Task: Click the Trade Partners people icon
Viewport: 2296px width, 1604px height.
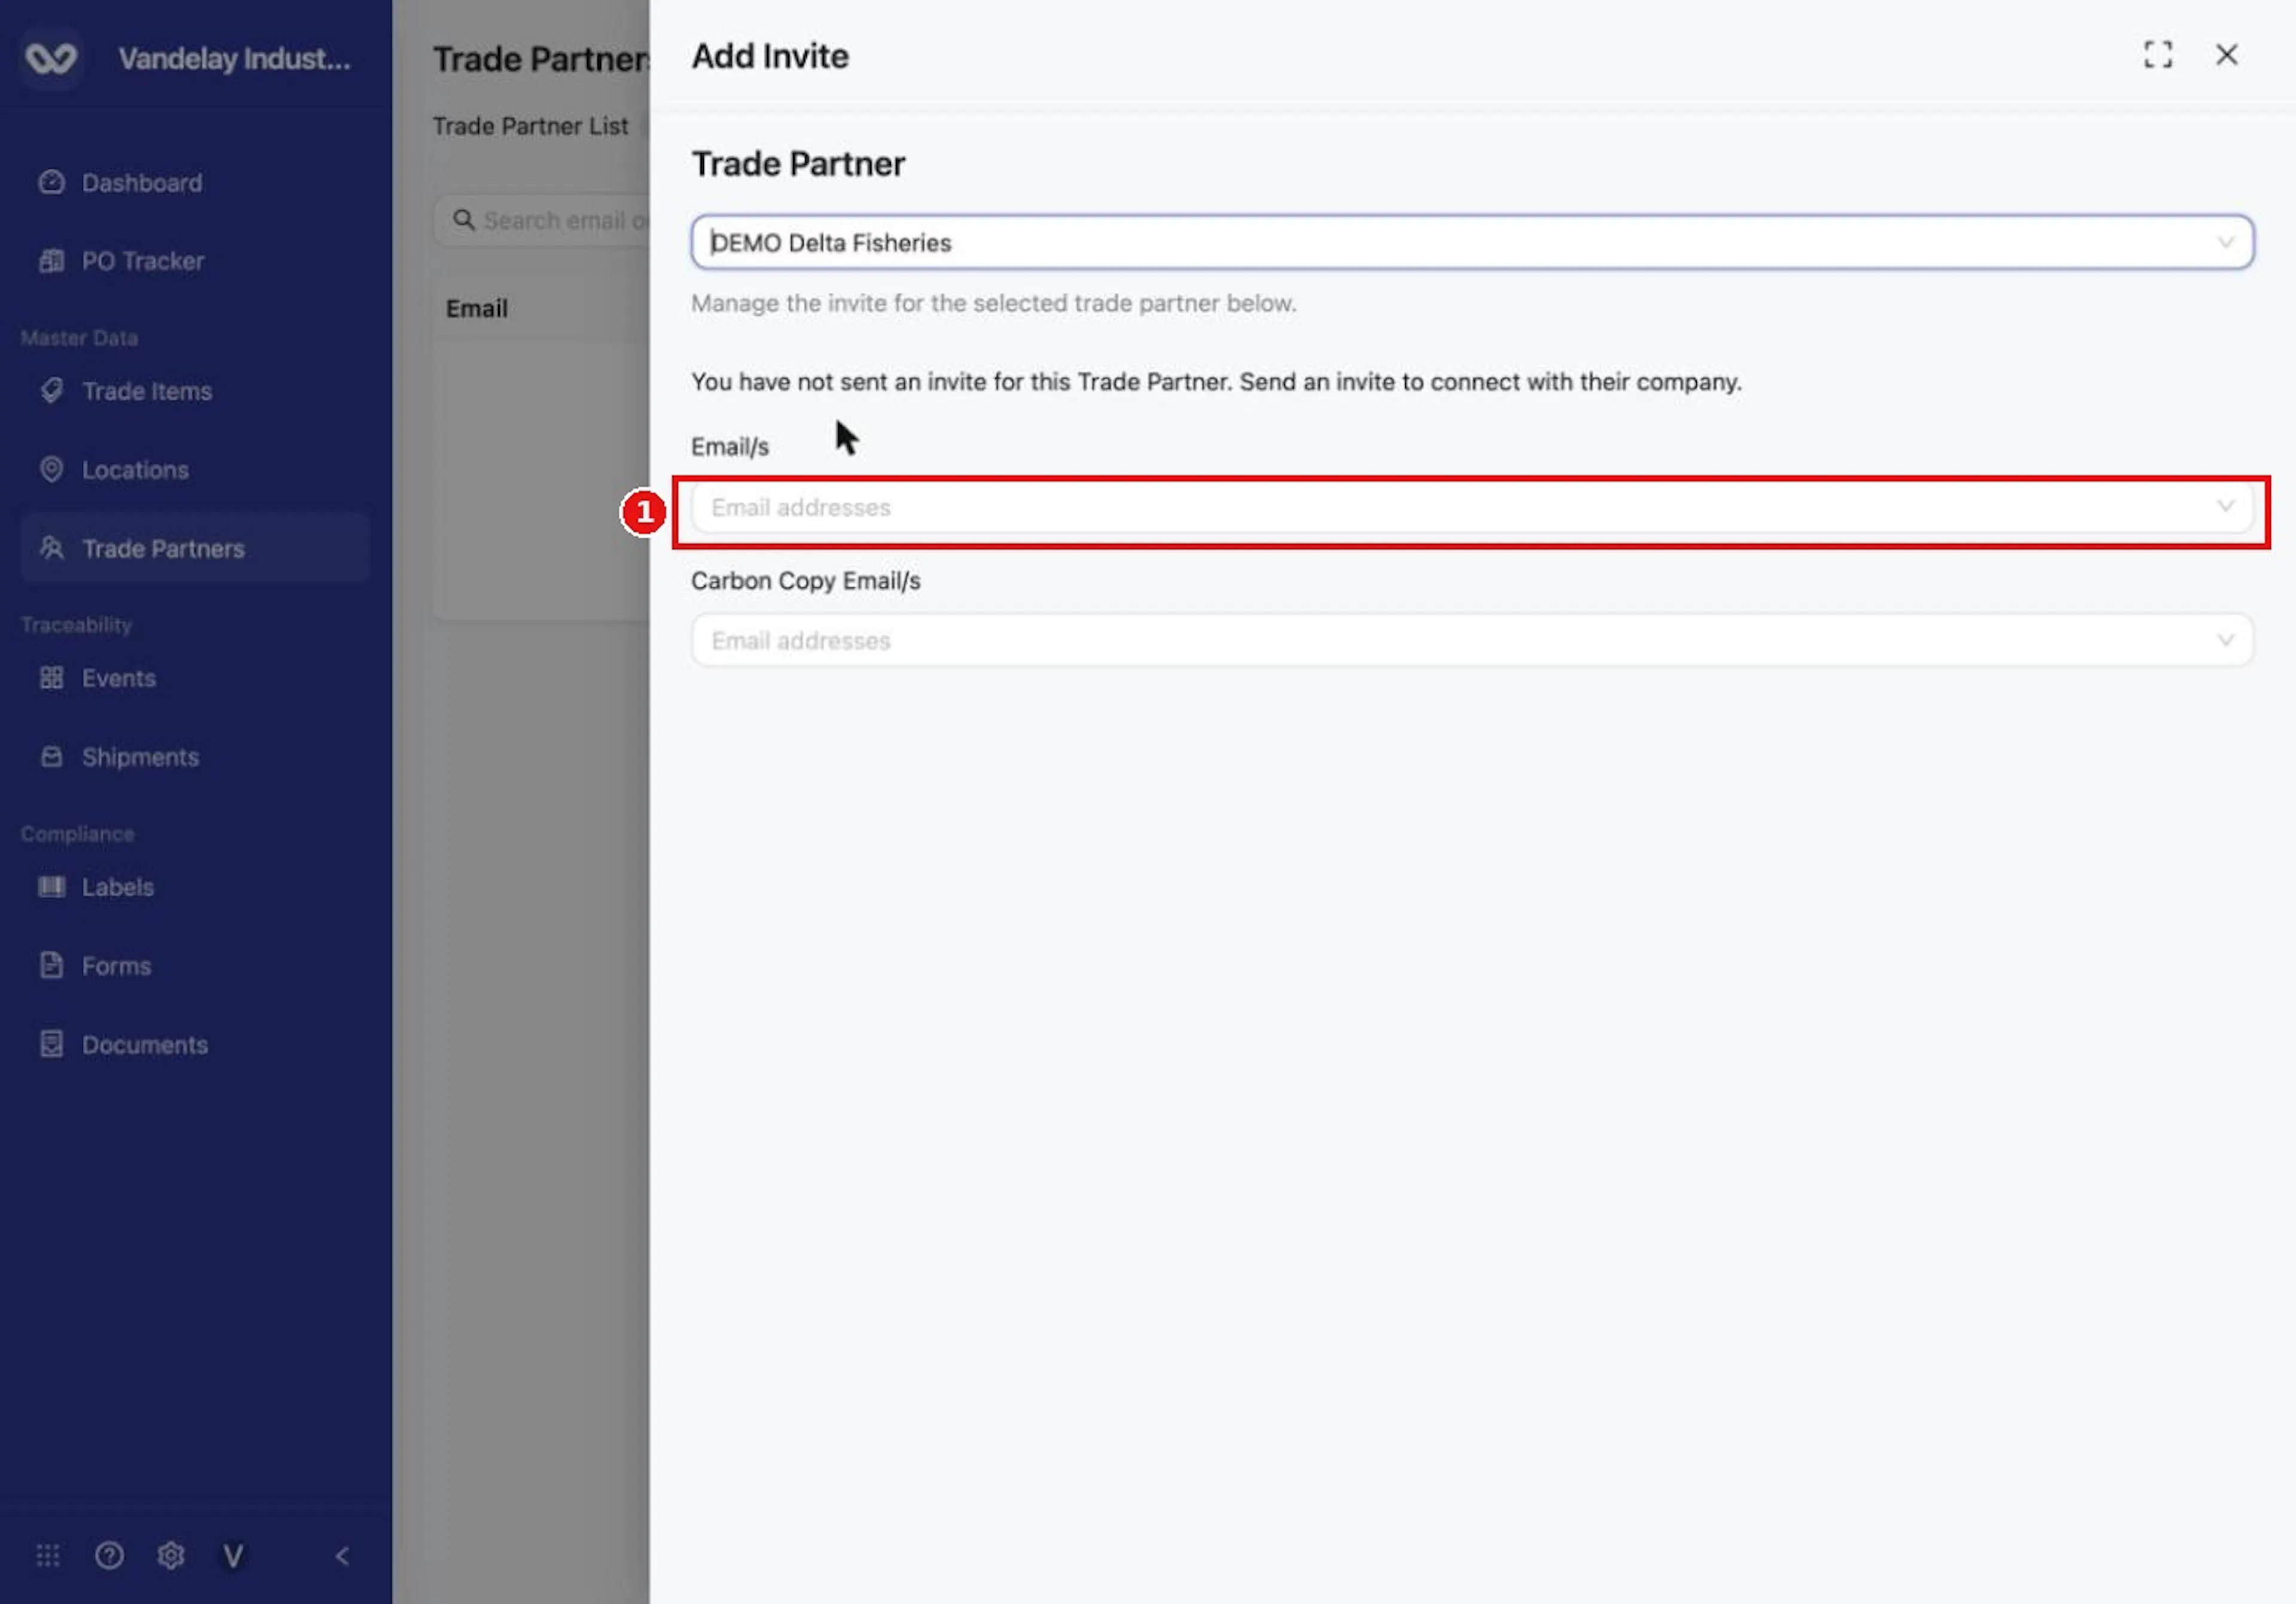Action: pos(51,547)
